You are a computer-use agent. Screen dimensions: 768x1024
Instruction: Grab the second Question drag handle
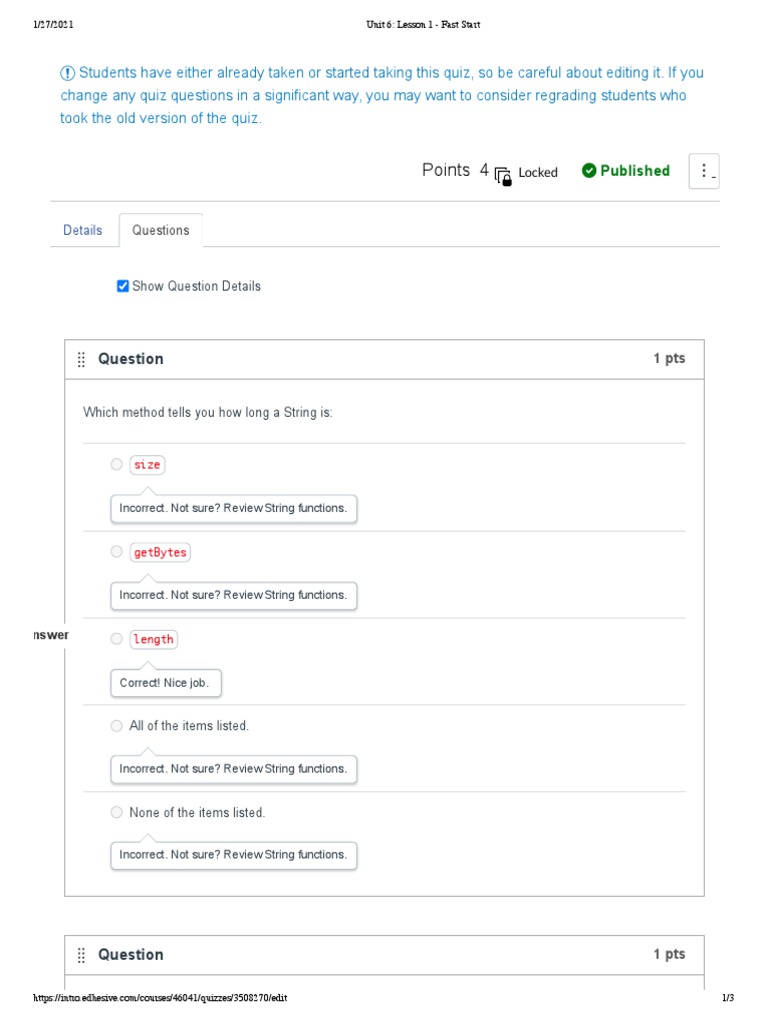81,955
